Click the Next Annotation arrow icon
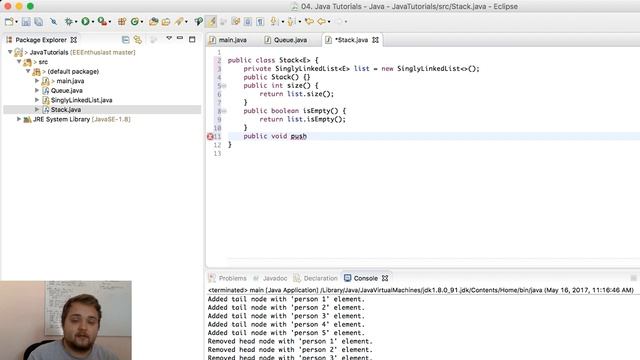The image size is (640, 360). pos(274,21)
